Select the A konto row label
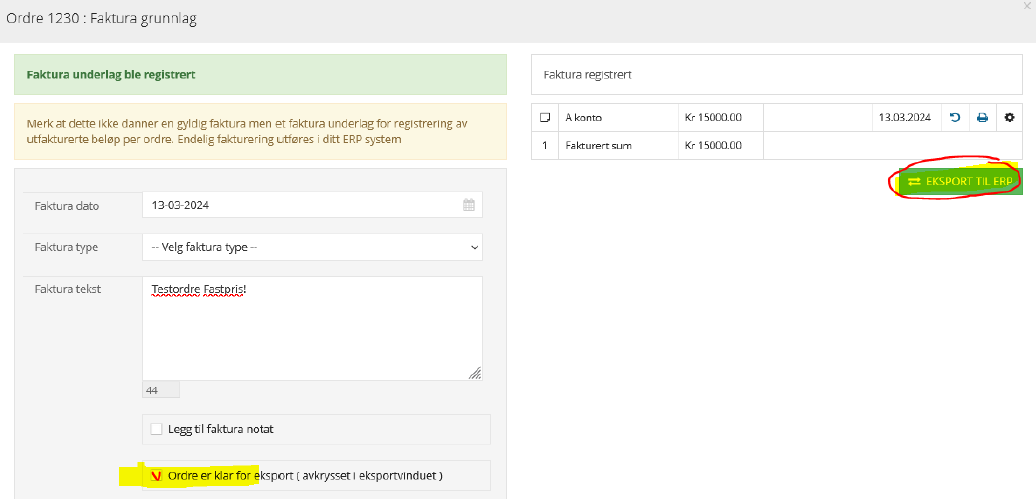 (x=584, y=118)
